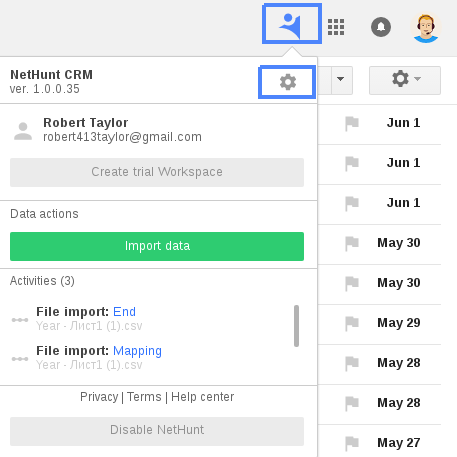Click Create trial Workspace button

pos(157,172)
